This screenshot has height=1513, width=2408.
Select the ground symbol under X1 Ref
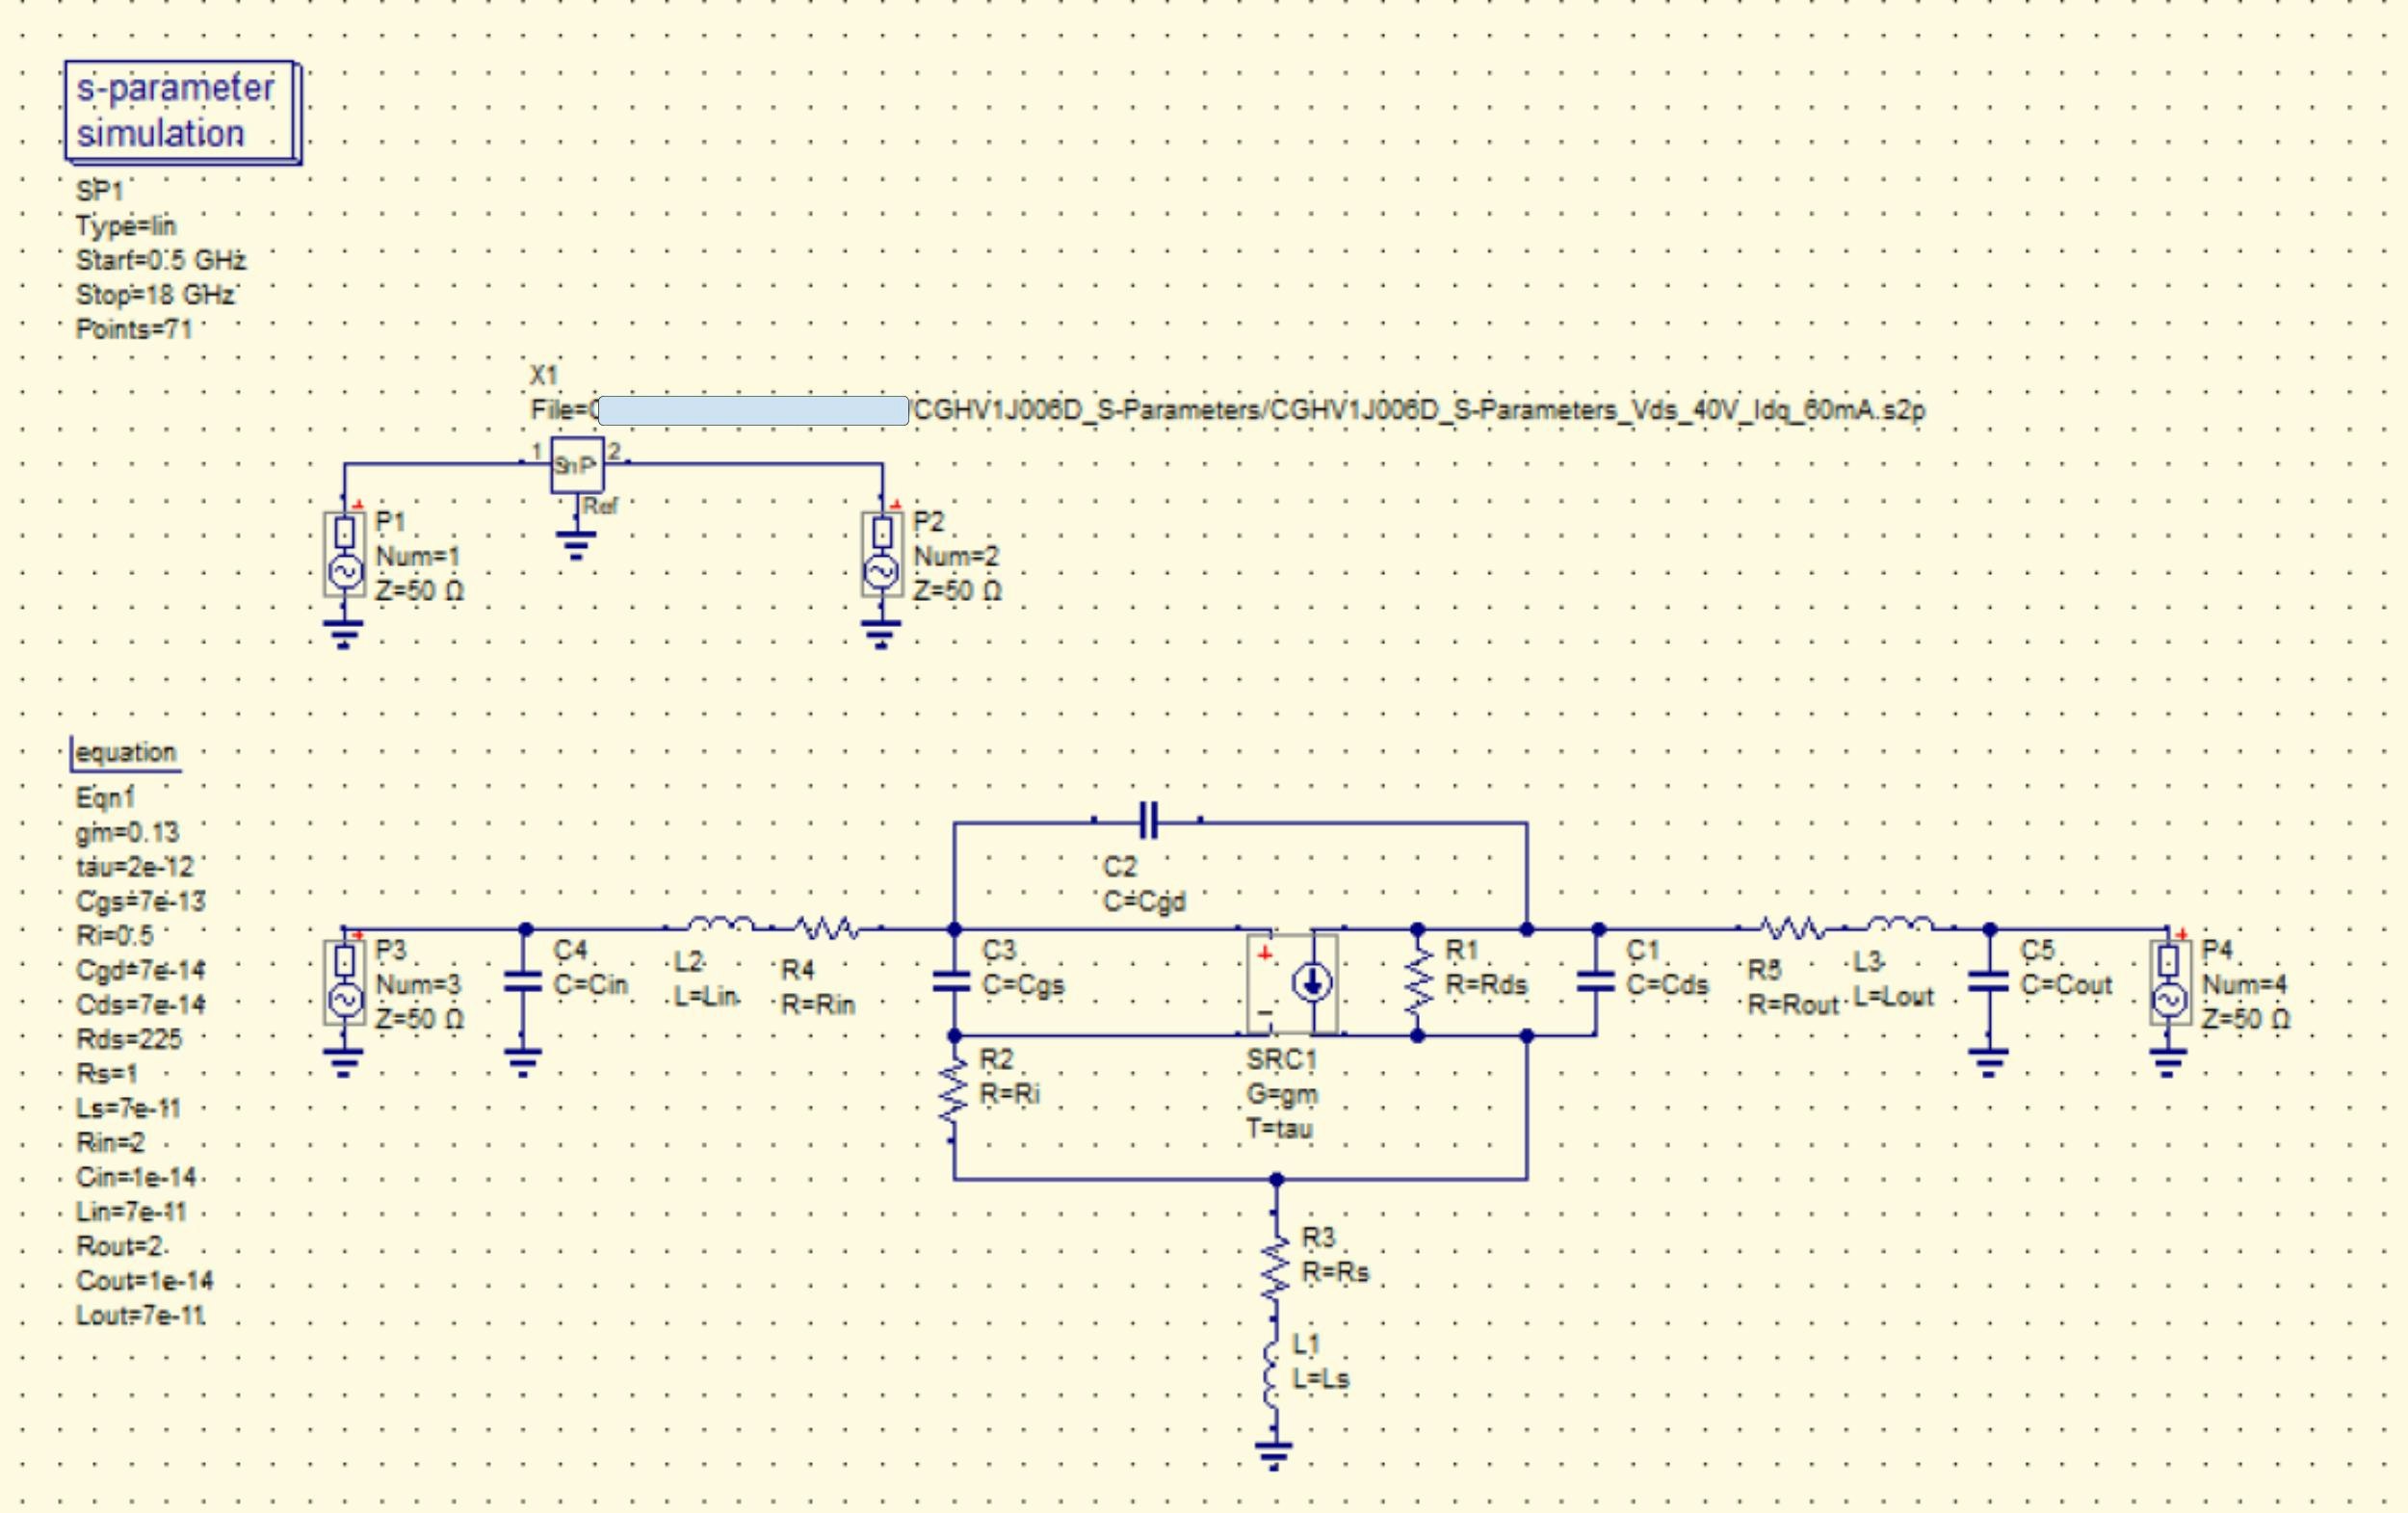click(x=576, y=545)
